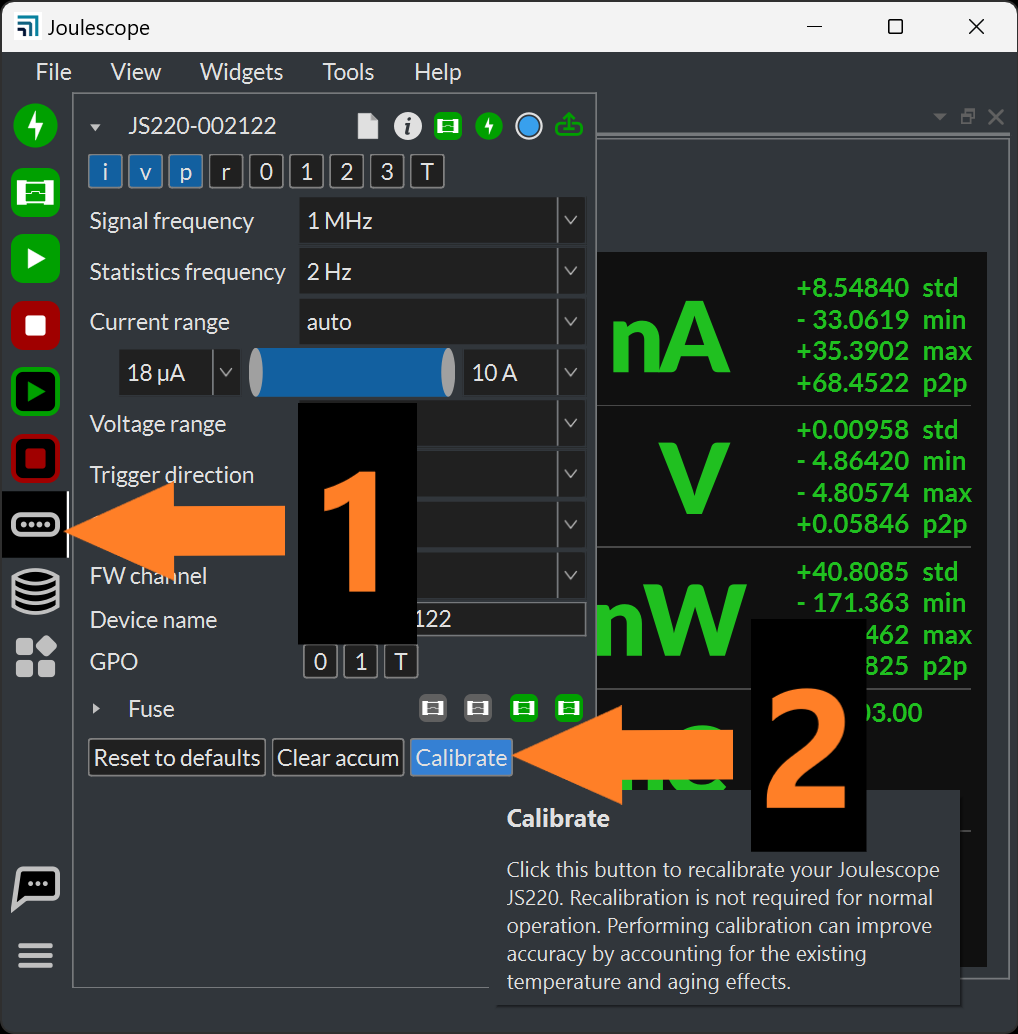Open the help chat bubble icon
1018x1034 pixels.
(x=36, y=888)
